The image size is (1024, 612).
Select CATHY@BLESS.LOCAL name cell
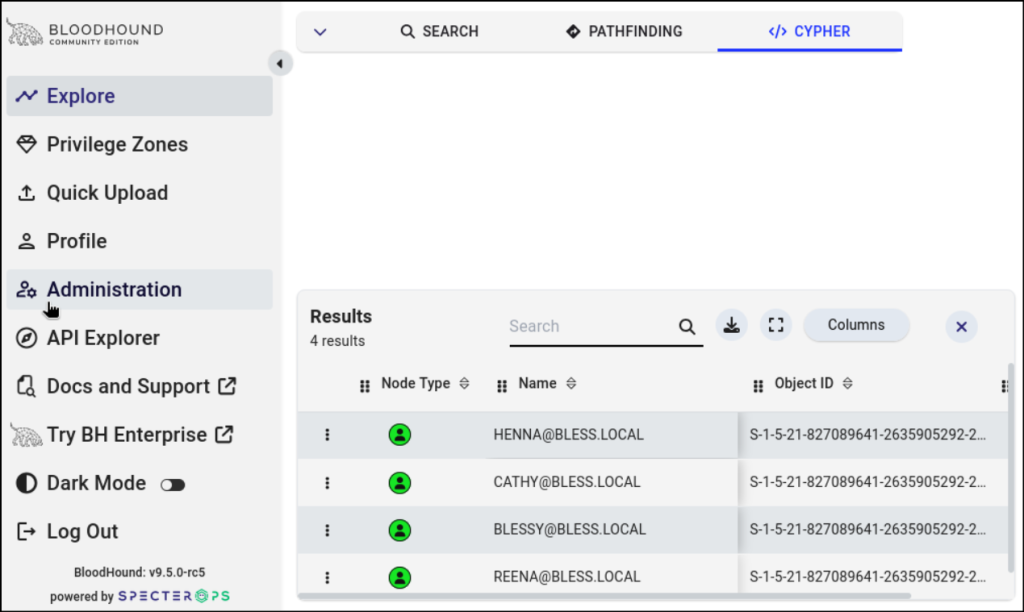(566, 482)
